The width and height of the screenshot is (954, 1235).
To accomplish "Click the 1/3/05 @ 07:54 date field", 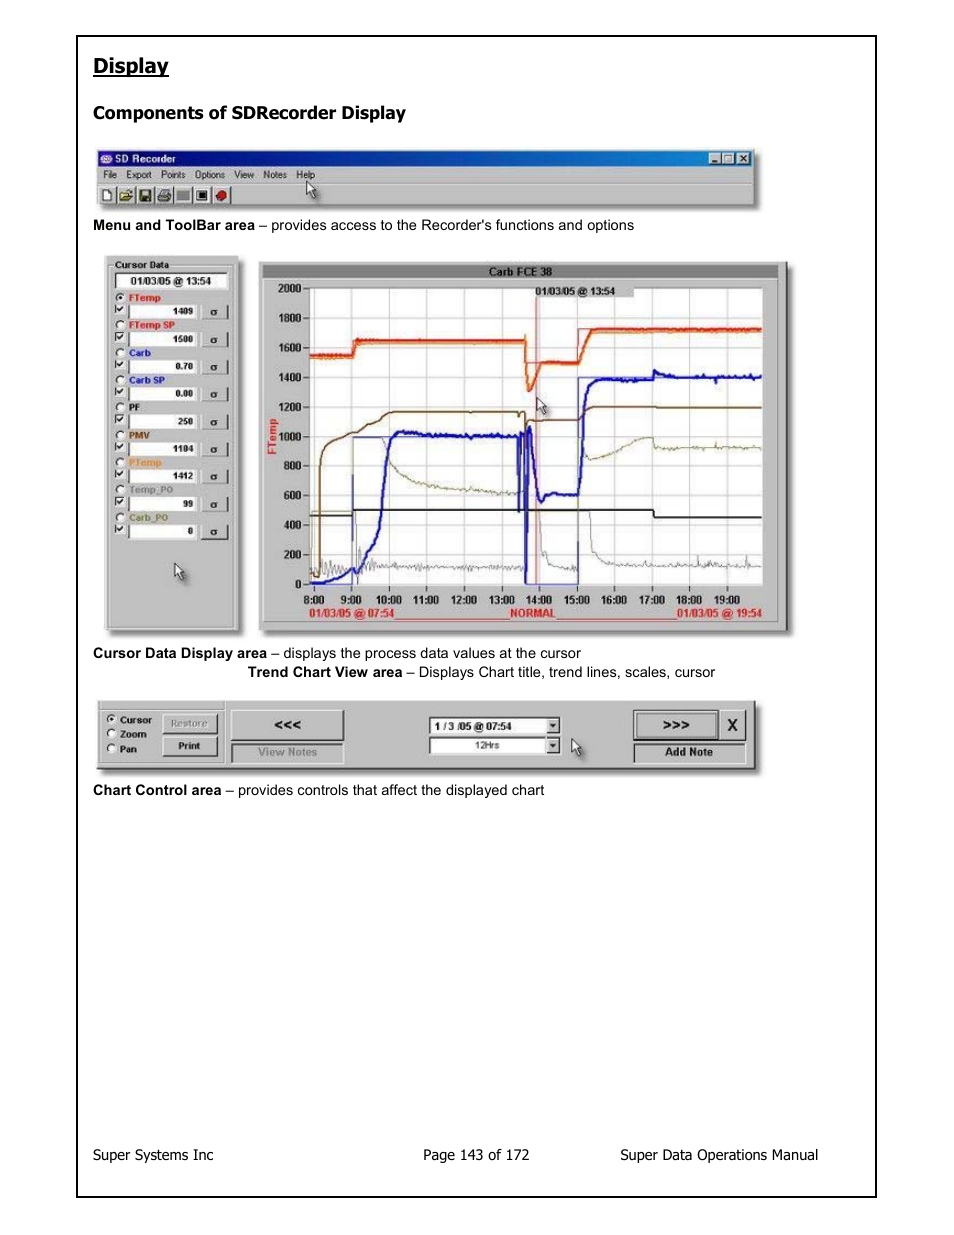I will click(x=487, y=726).
